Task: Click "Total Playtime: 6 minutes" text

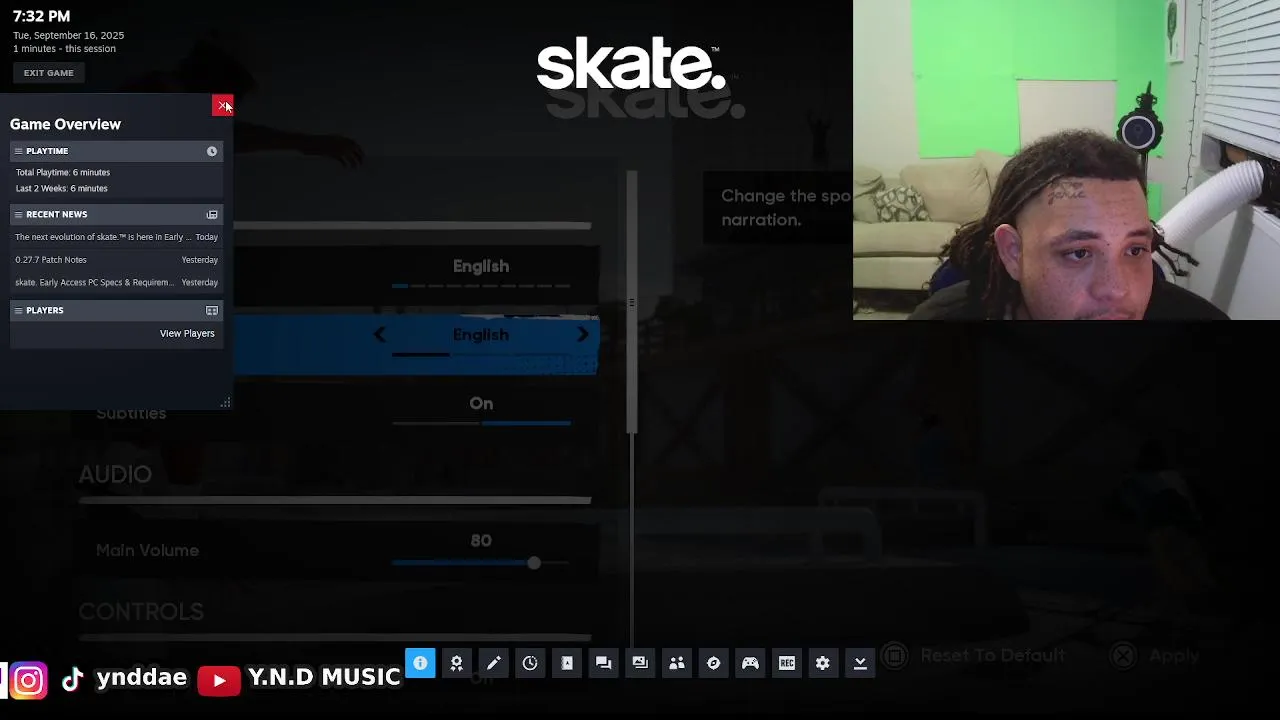Action: (63, 172)
